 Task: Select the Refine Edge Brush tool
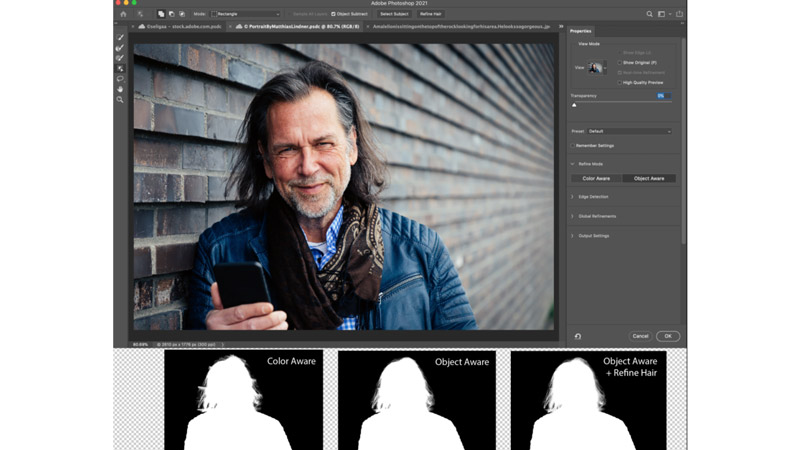(121, 48)
